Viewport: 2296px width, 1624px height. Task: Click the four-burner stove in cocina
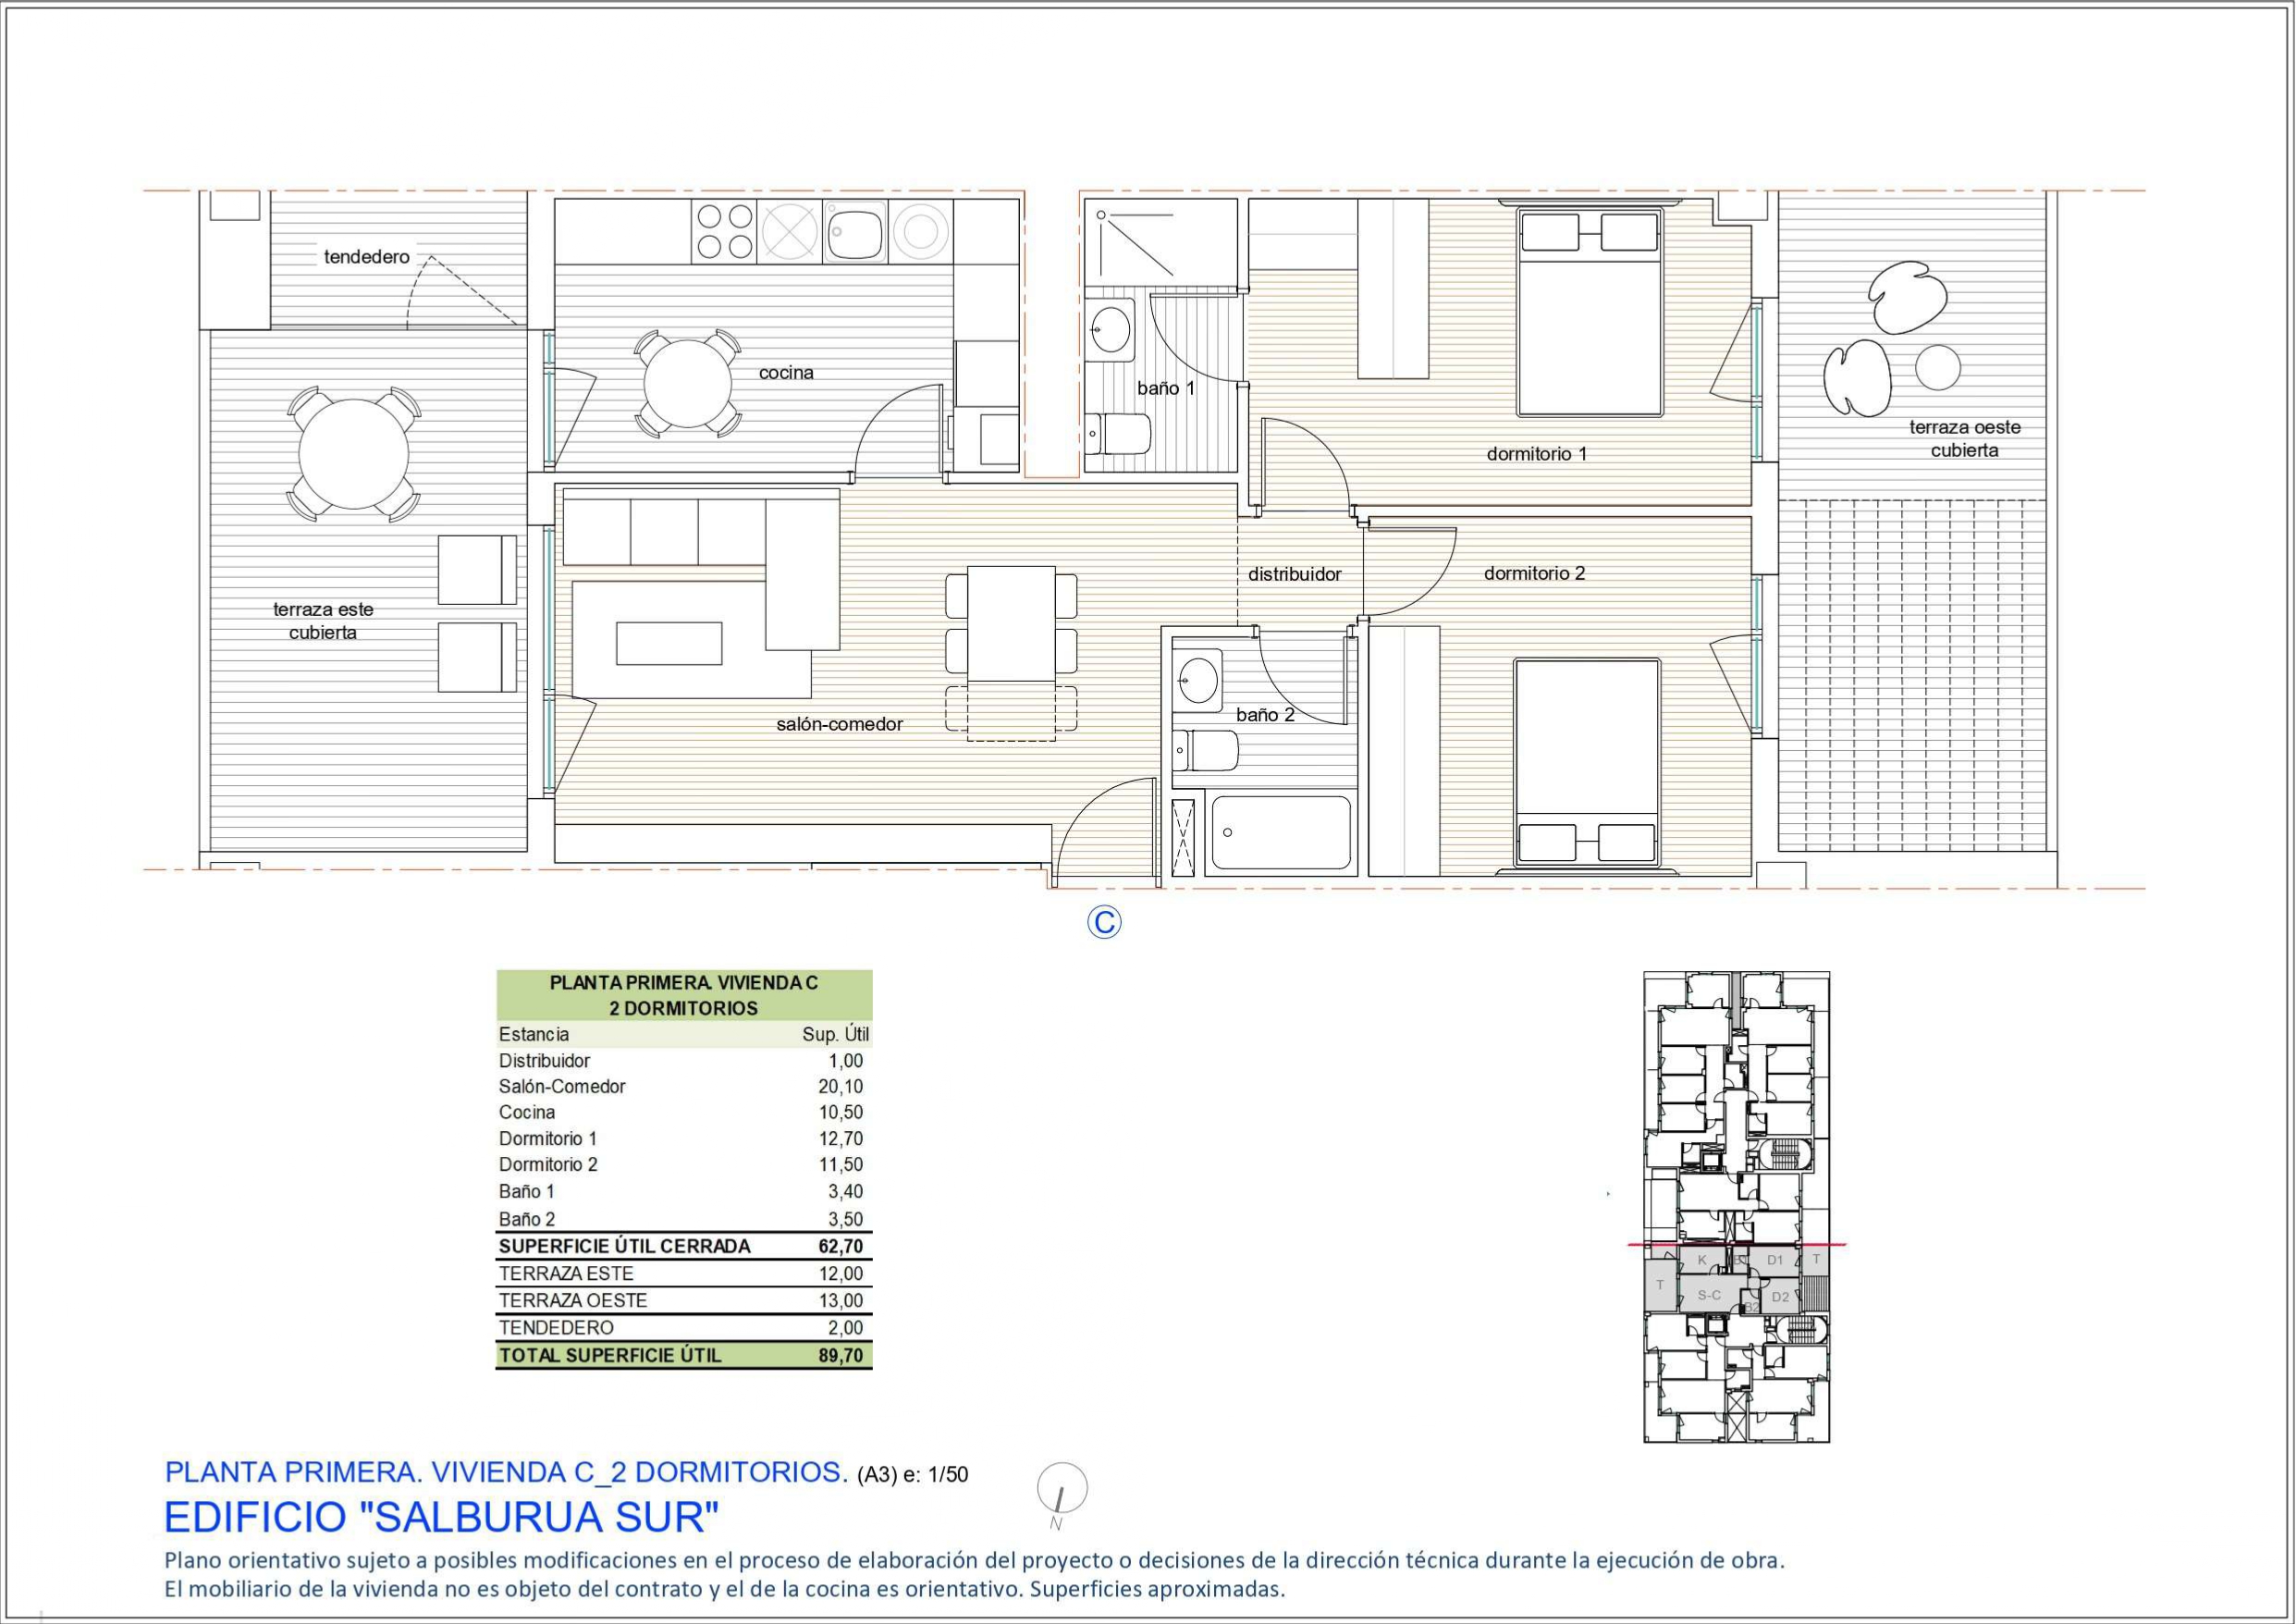[x=724, y=231]
